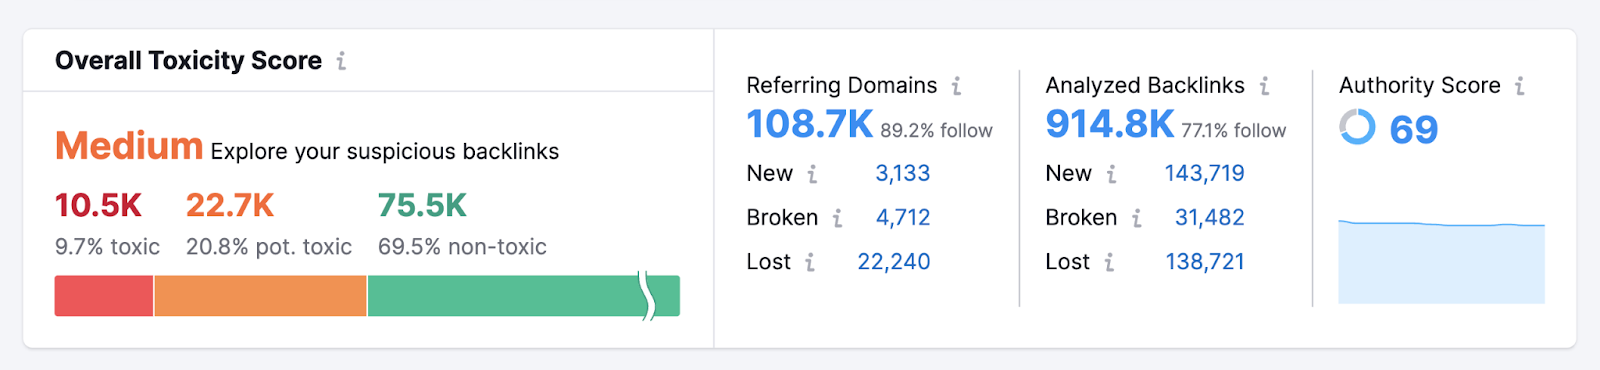Click info icon beside Referring Domains New

click(812, 174)
